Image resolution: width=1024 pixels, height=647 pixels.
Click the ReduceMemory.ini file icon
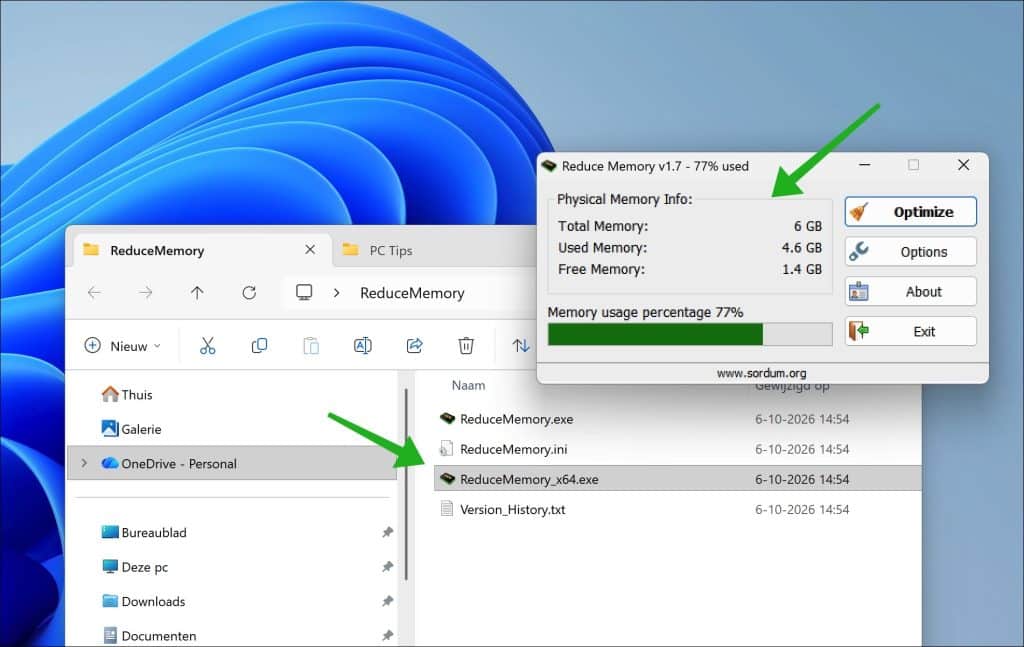(446, 449)
